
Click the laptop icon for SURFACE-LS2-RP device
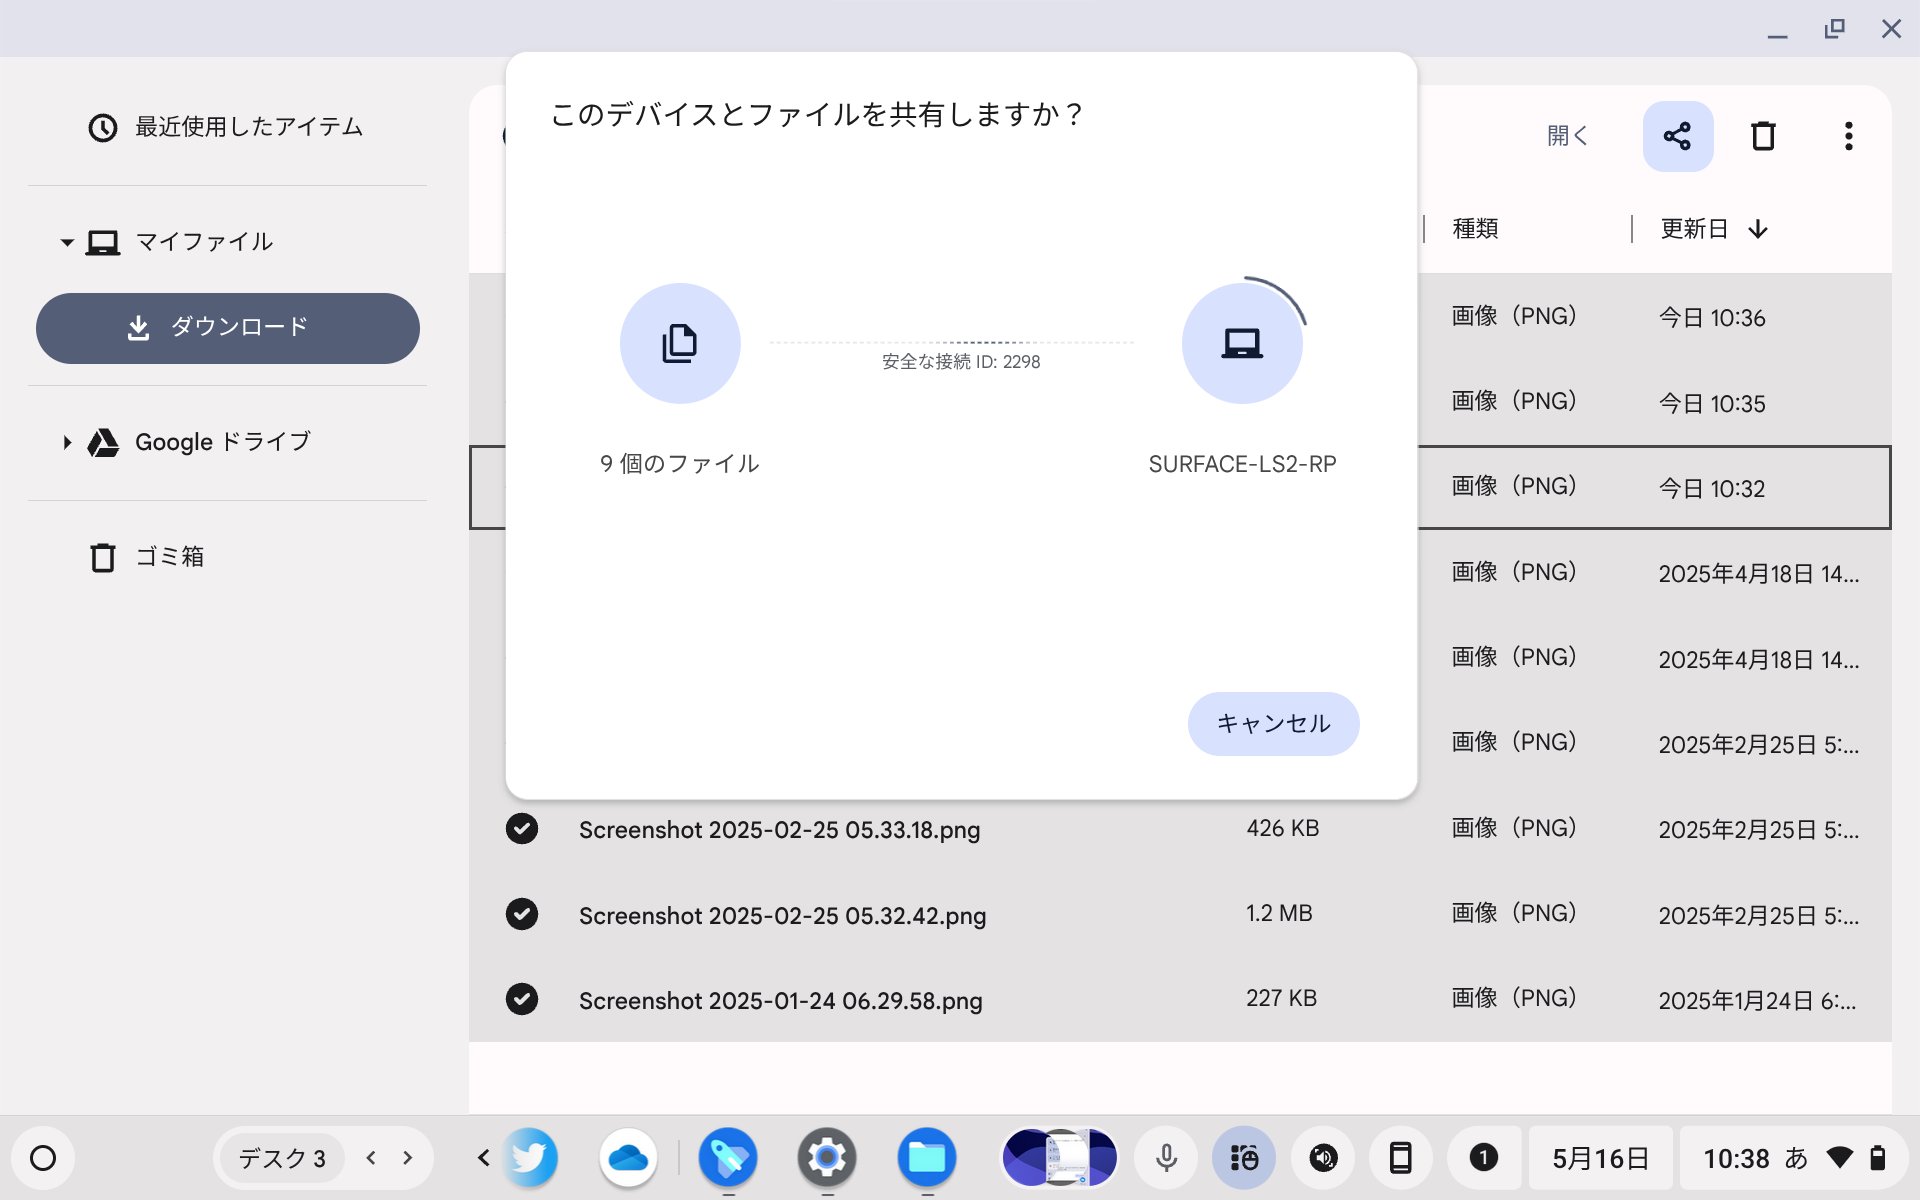(1242, 342)
